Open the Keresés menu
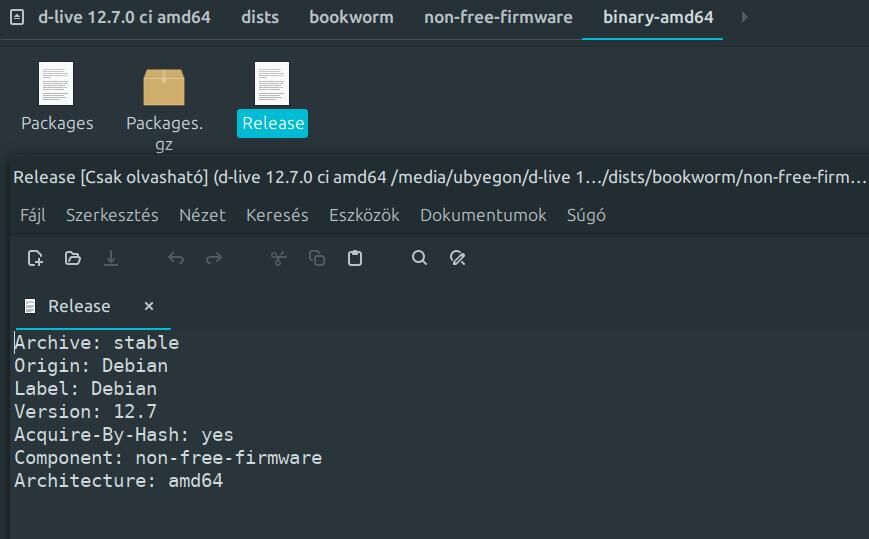 (277, 215)
